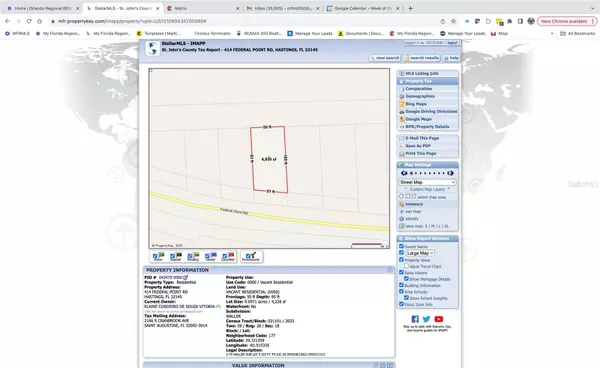Open the YouTube channel icon
The image size is (600, 368).
tap(439, 319)
